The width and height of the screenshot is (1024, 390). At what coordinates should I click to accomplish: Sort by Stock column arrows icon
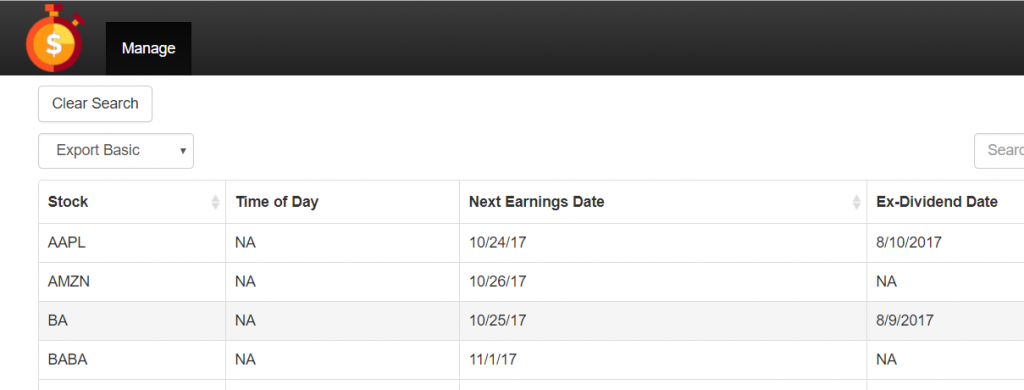coord(216,203)
